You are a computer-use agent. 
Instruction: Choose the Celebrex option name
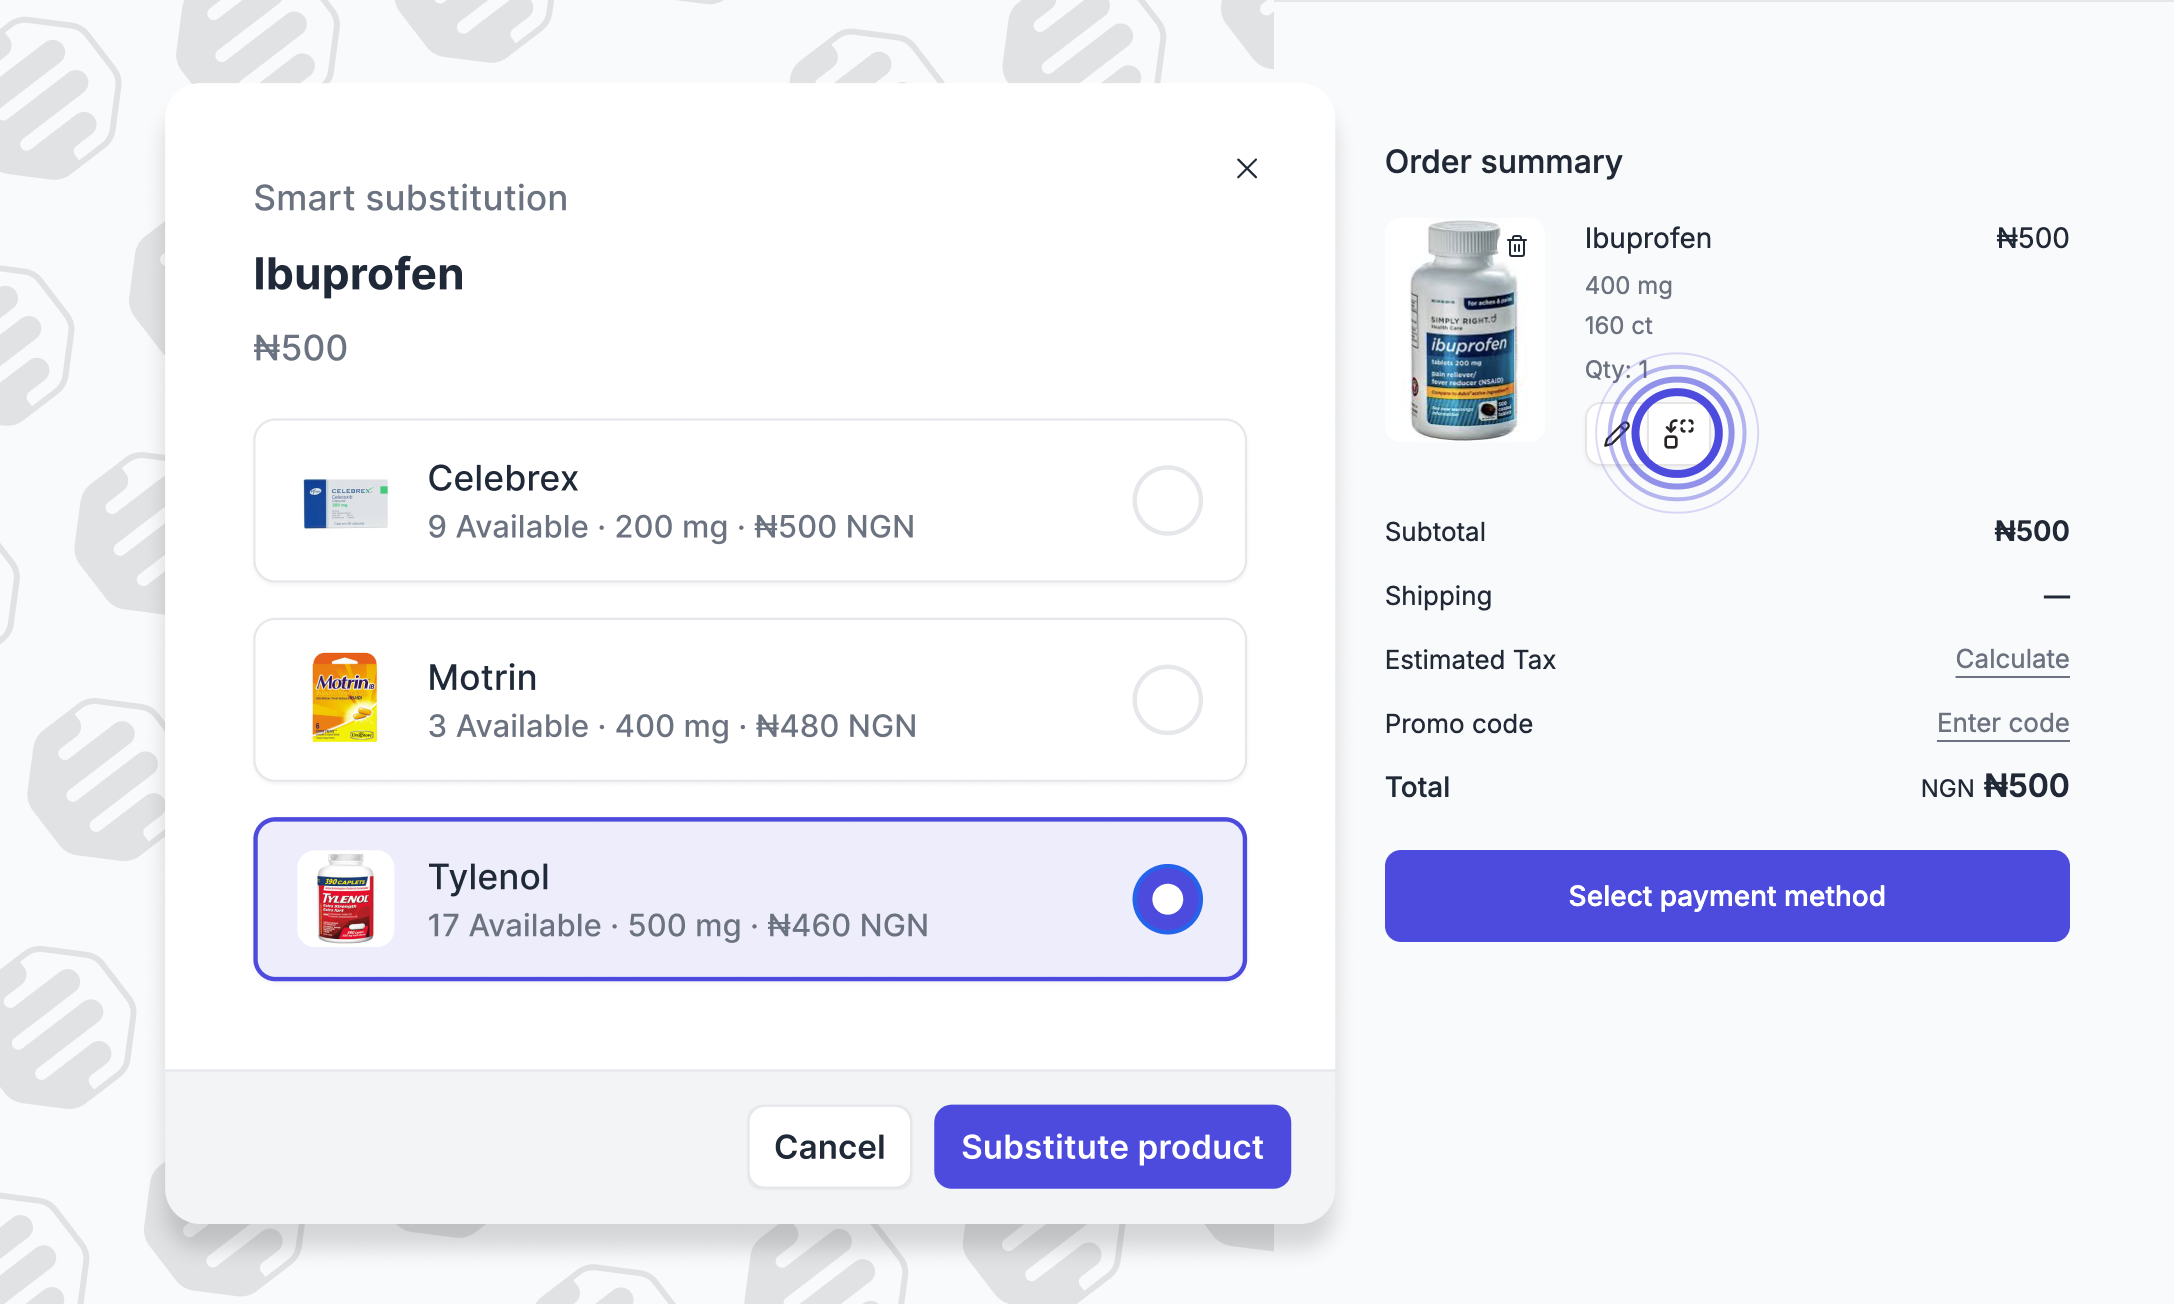pos(503,478)
